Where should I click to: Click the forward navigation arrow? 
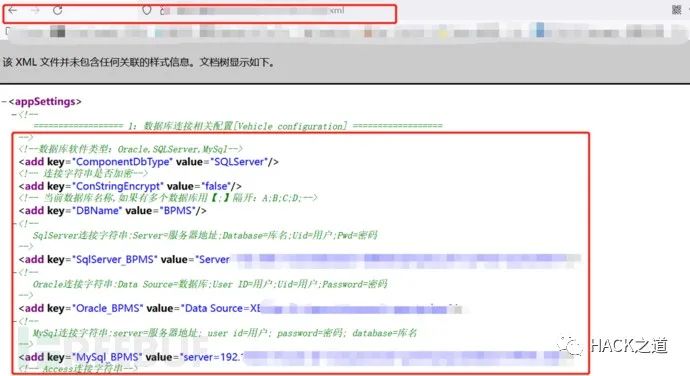point(35,10)
